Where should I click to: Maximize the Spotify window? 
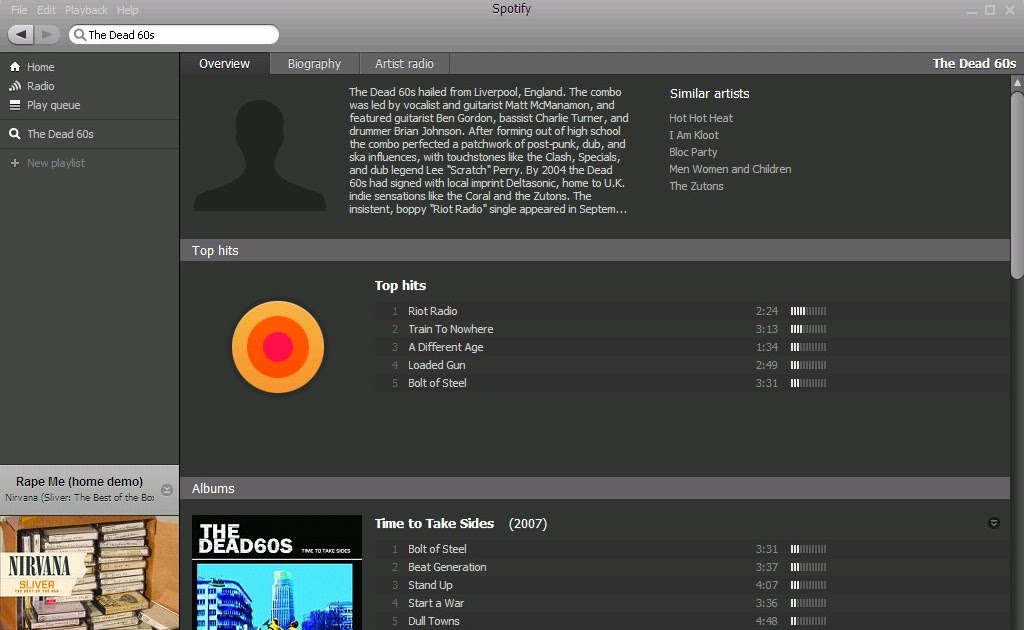pos(990,10)
